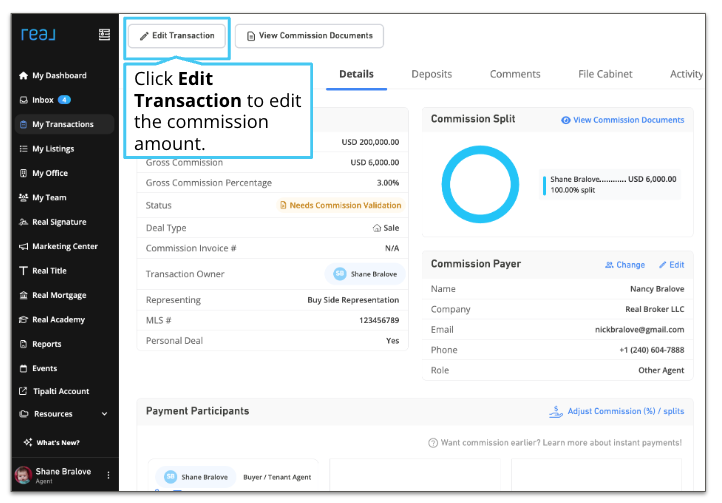722x503 pixels.
Task: Open My Listings in the sidebar
Action: (x=52, y=149)
